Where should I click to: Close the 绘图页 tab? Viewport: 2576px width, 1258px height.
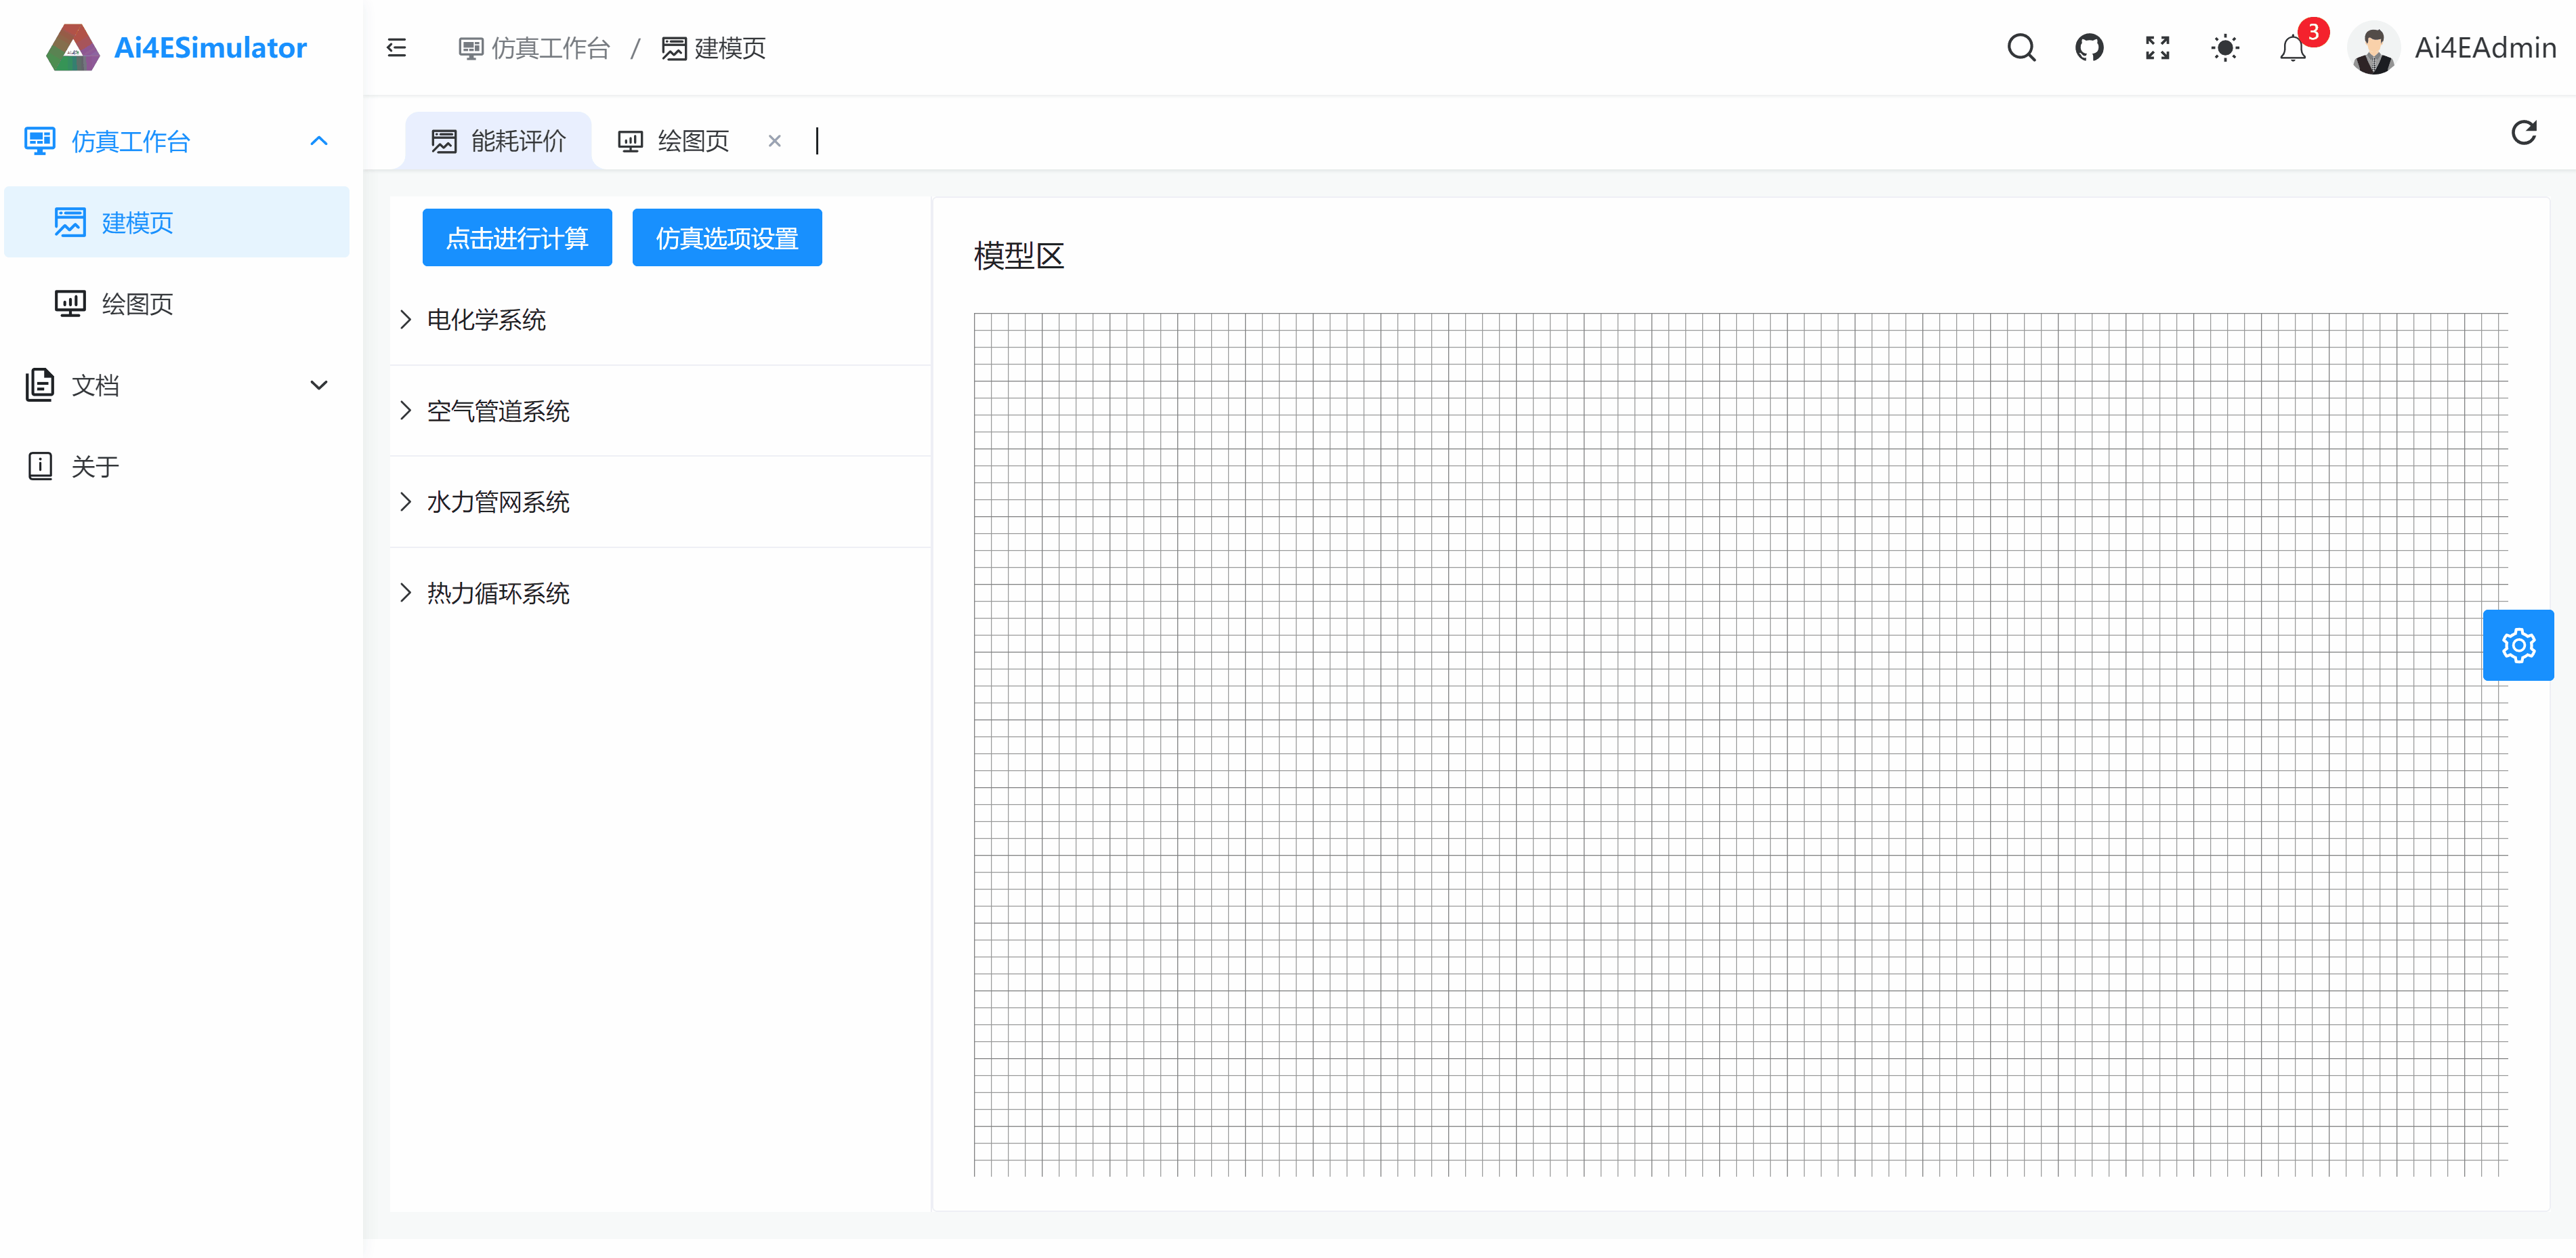[x=774, y=141]
